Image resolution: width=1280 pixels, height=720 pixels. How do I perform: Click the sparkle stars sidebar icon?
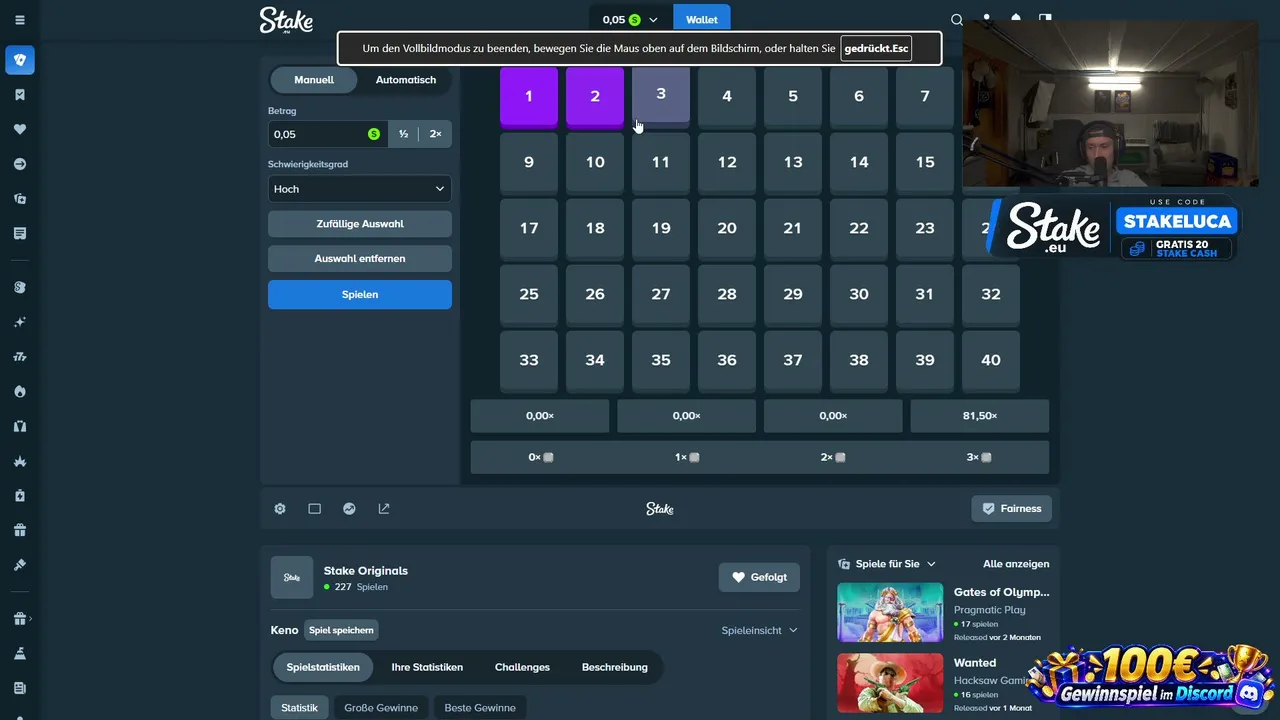pos(20,322)
